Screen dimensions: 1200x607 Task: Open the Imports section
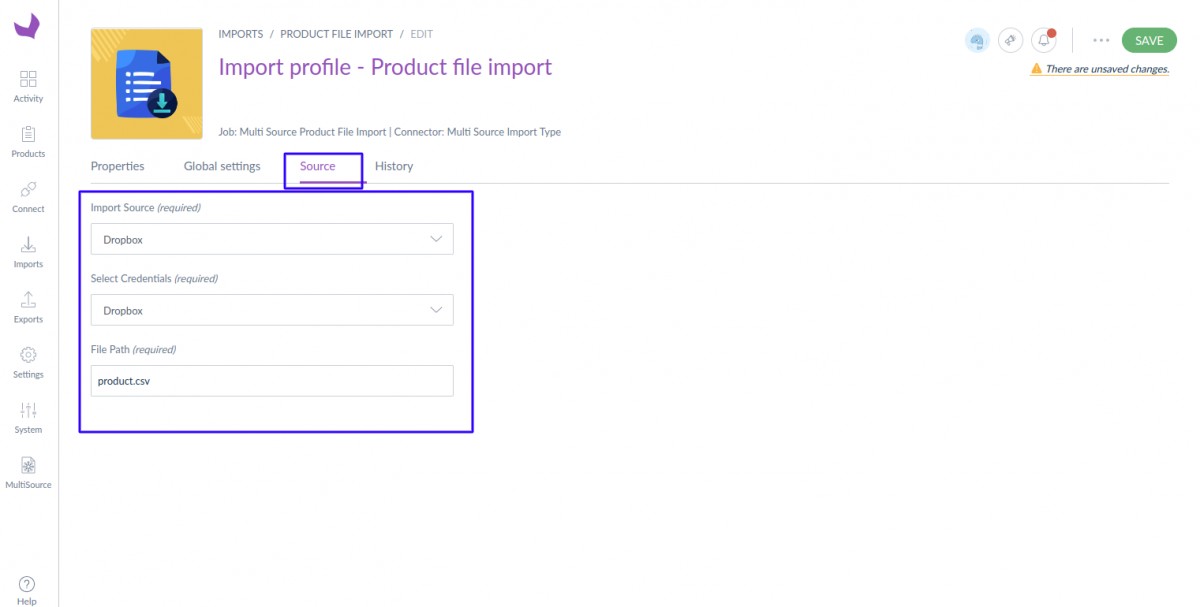[28, 250]
